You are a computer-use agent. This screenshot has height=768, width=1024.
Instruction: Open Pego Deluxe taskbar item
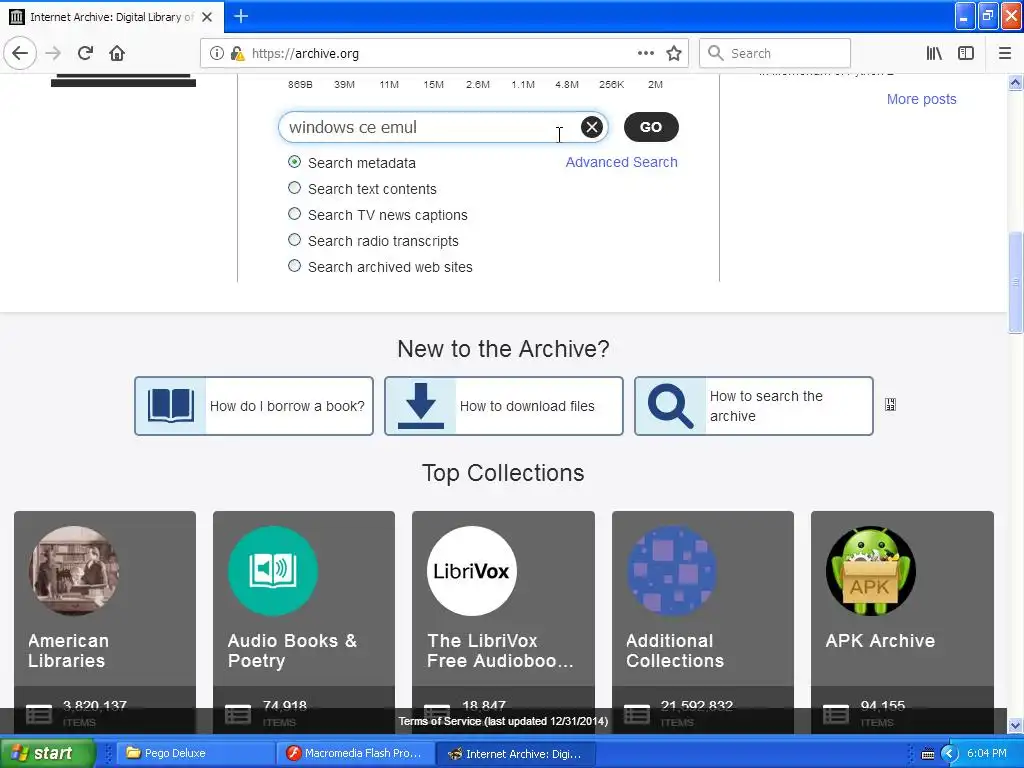194,753
